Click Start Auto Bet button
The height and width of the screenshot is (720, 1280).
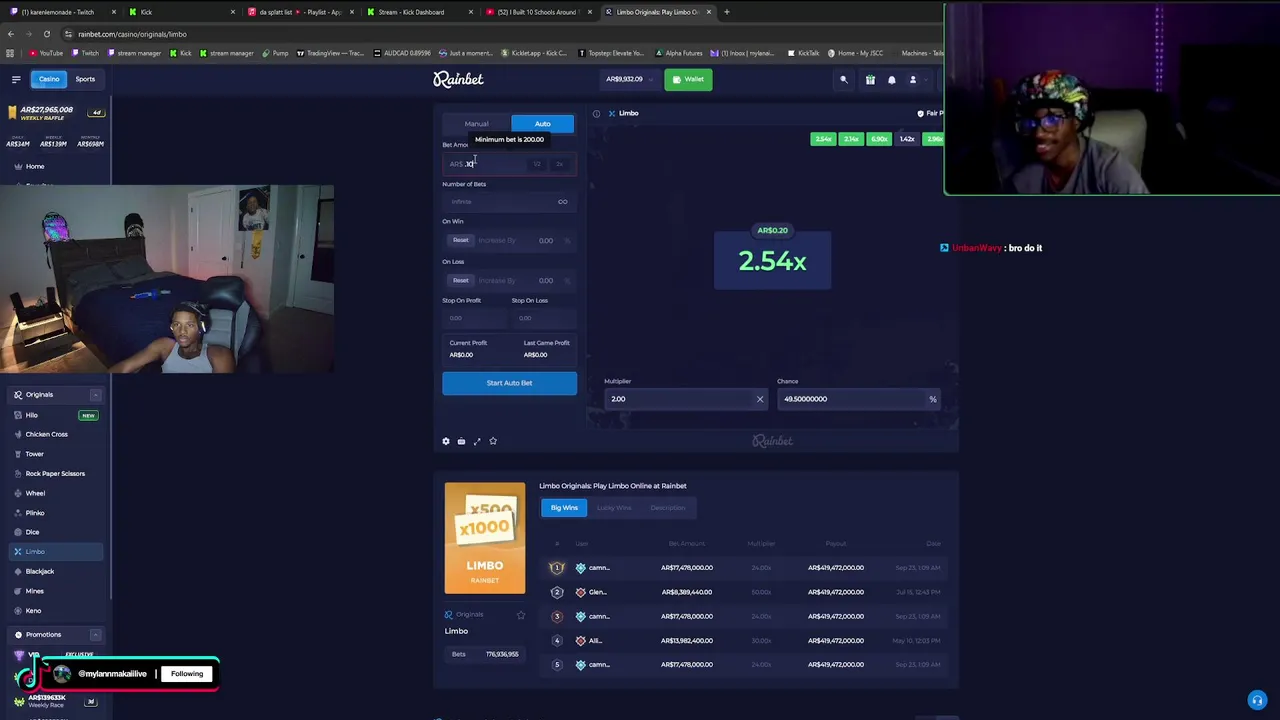[x=509, y=383]
